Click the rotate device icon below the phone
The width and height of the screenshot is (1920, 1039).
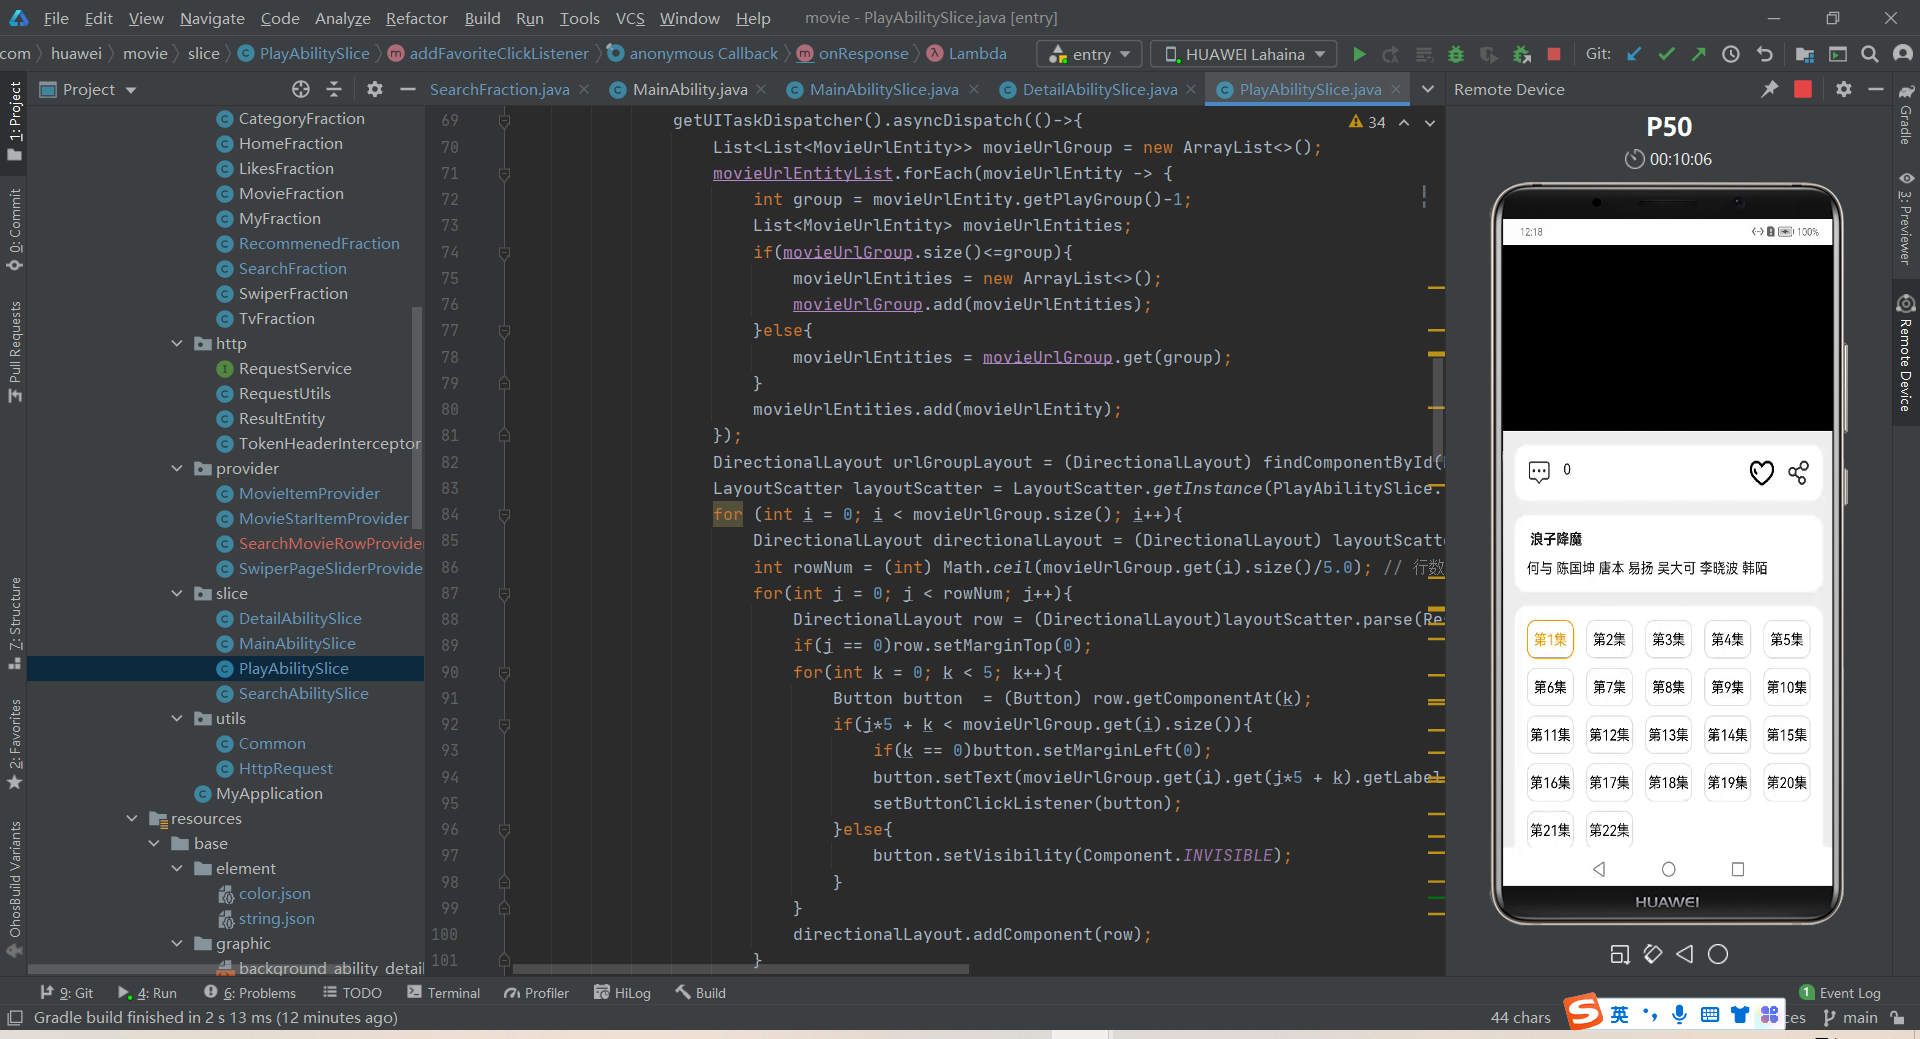[x=1653, y=954]
